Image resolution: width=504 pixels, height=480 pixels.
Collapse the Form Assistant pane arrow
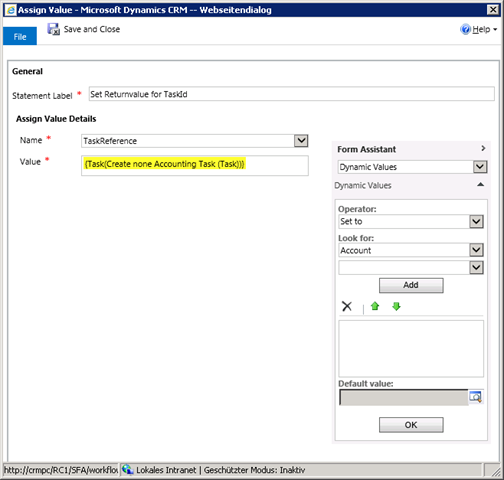[x=483, y=148]
